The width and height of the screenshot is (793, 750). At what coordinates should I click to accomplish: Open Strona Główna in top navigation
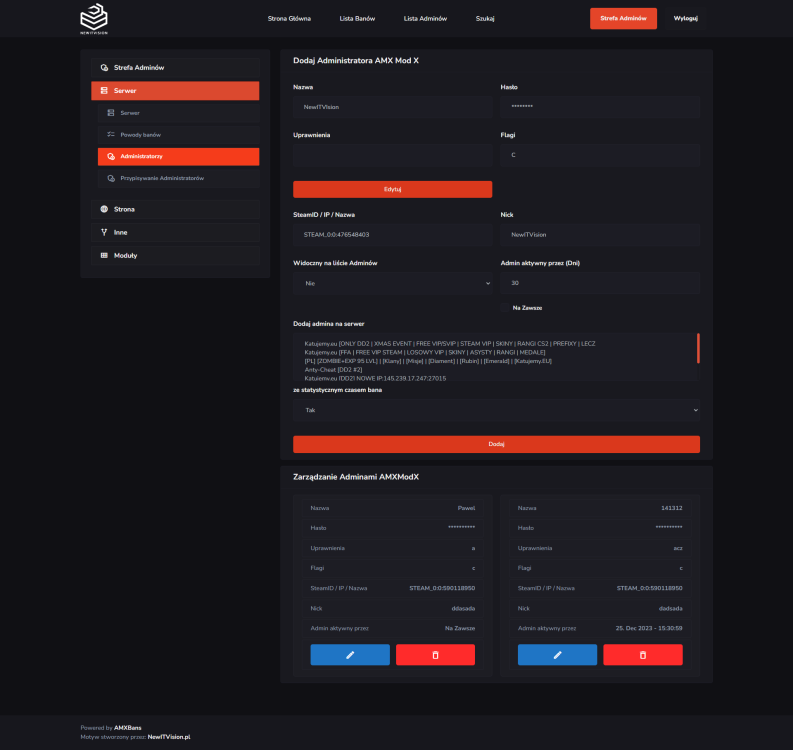[289, 19]
